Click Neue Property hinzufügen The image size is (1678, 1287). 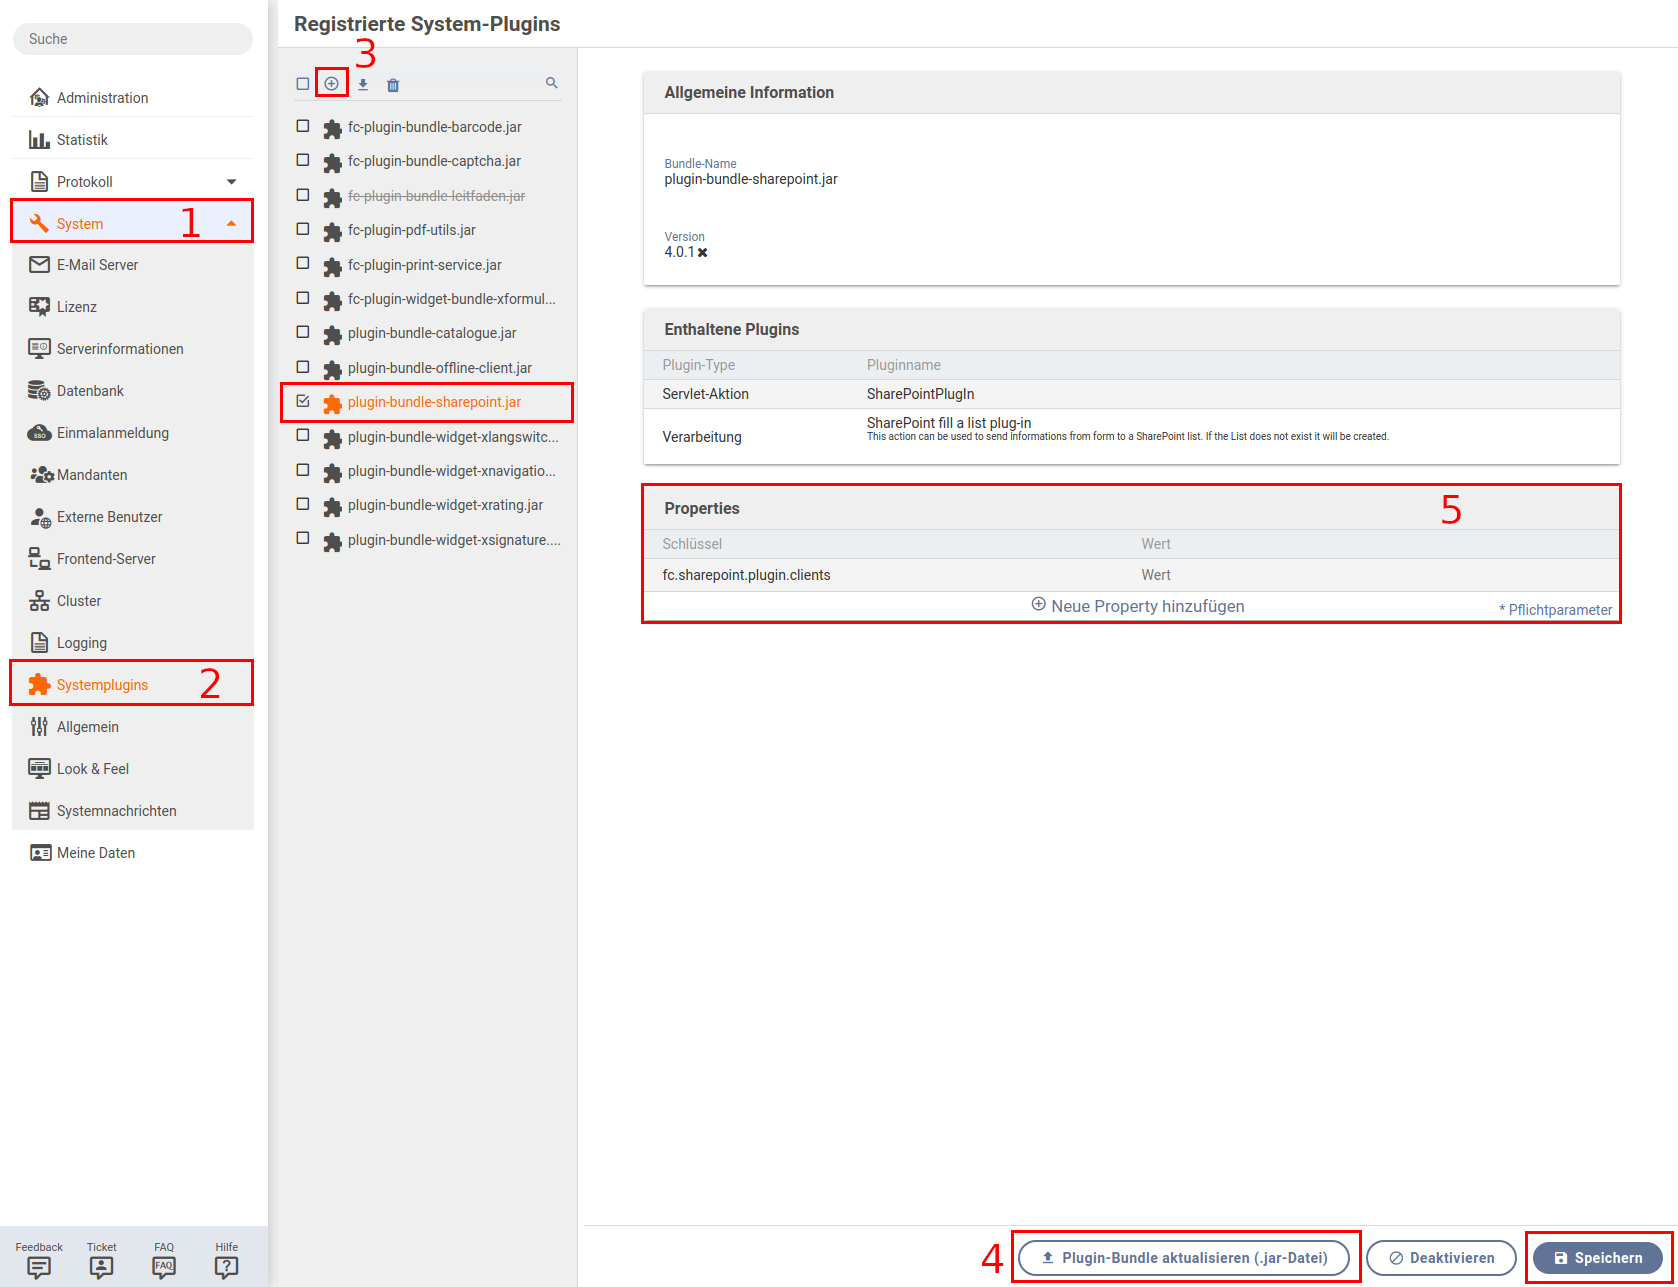[x=1138, y=606]
